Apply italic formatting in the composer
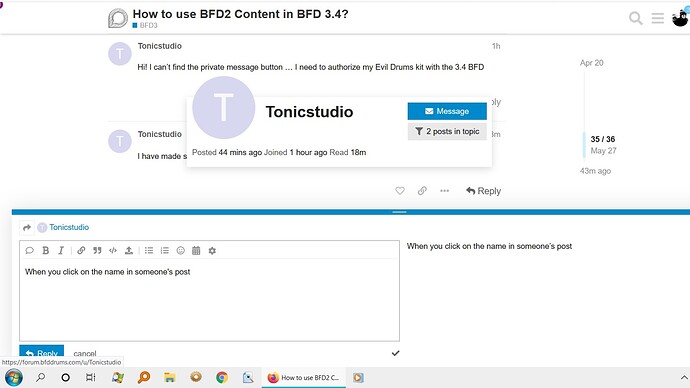The width and height of the screenshot is (690, 388). click(61, 250)
